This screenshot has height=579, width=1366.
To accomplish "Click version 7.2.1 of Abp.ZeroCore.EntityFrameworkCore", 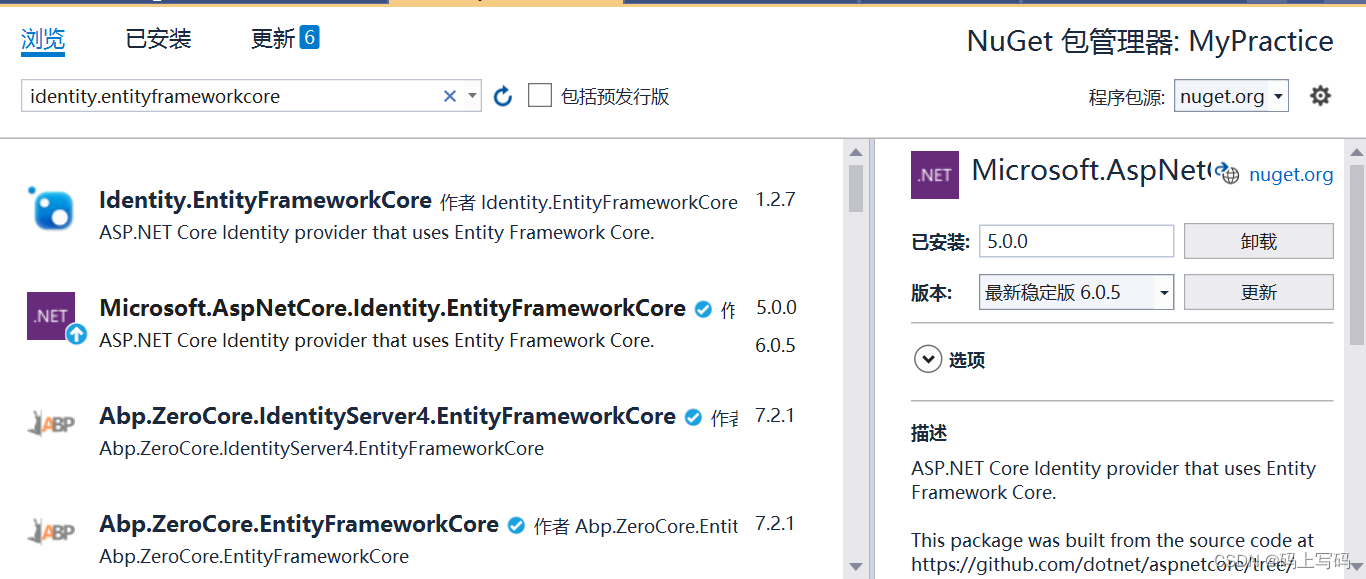I will [x=775, y=524].
